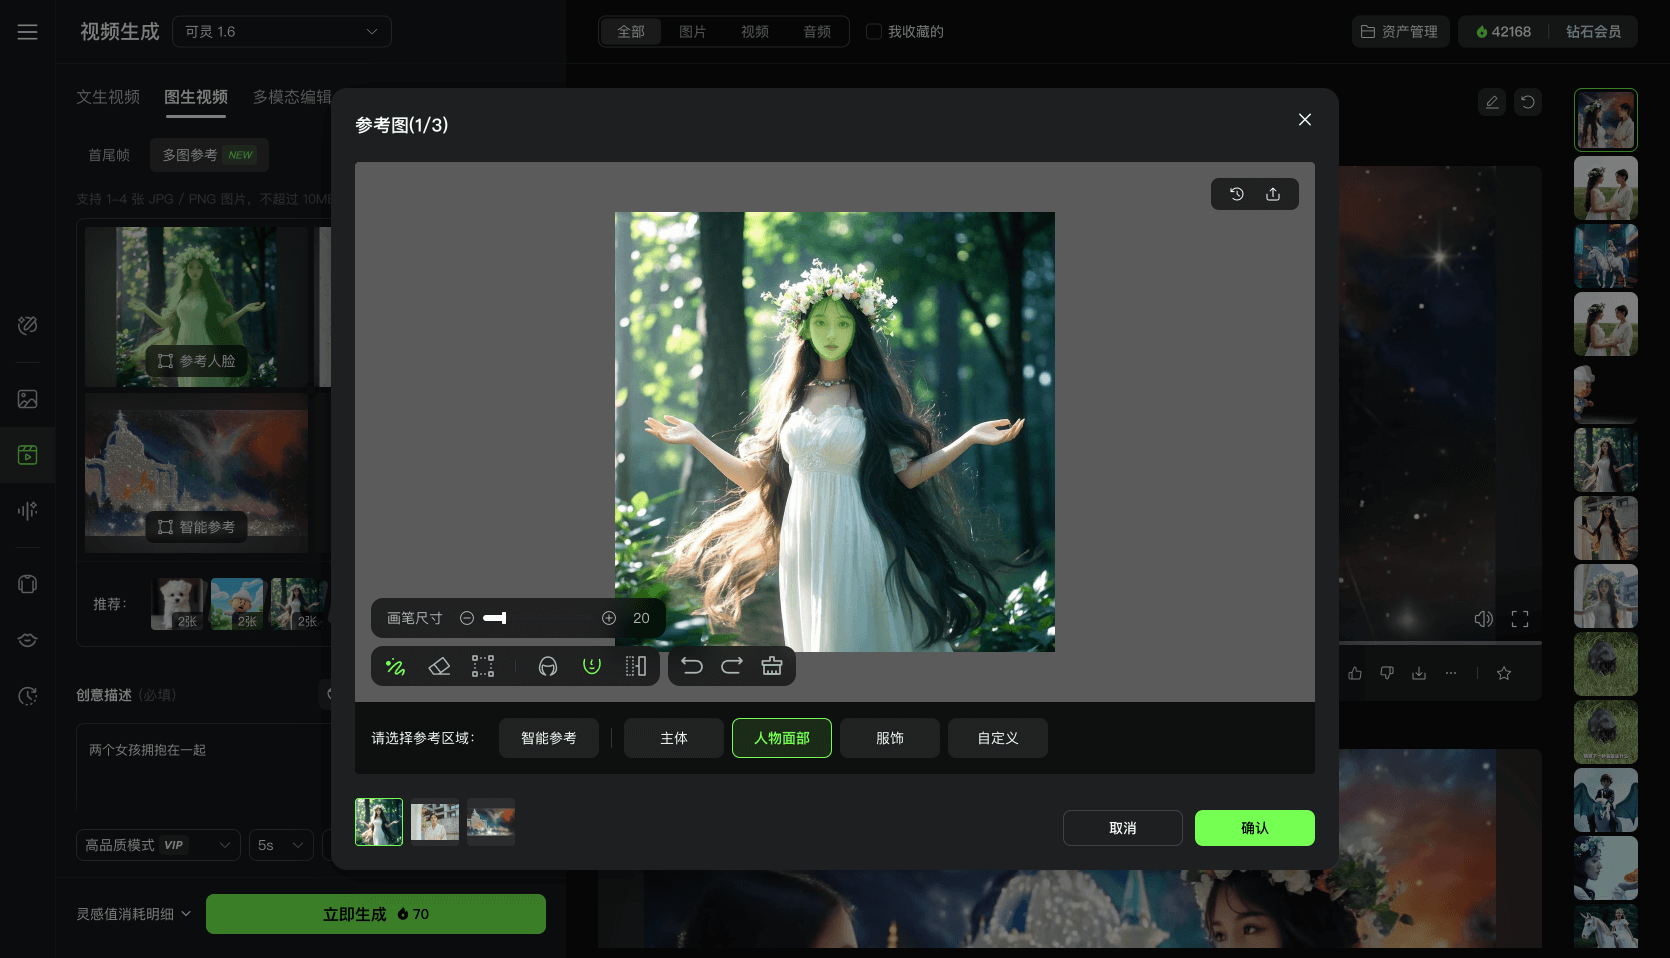
Task: Open the 可灵 1.6 model dropdown
Action: click(282, 32)
